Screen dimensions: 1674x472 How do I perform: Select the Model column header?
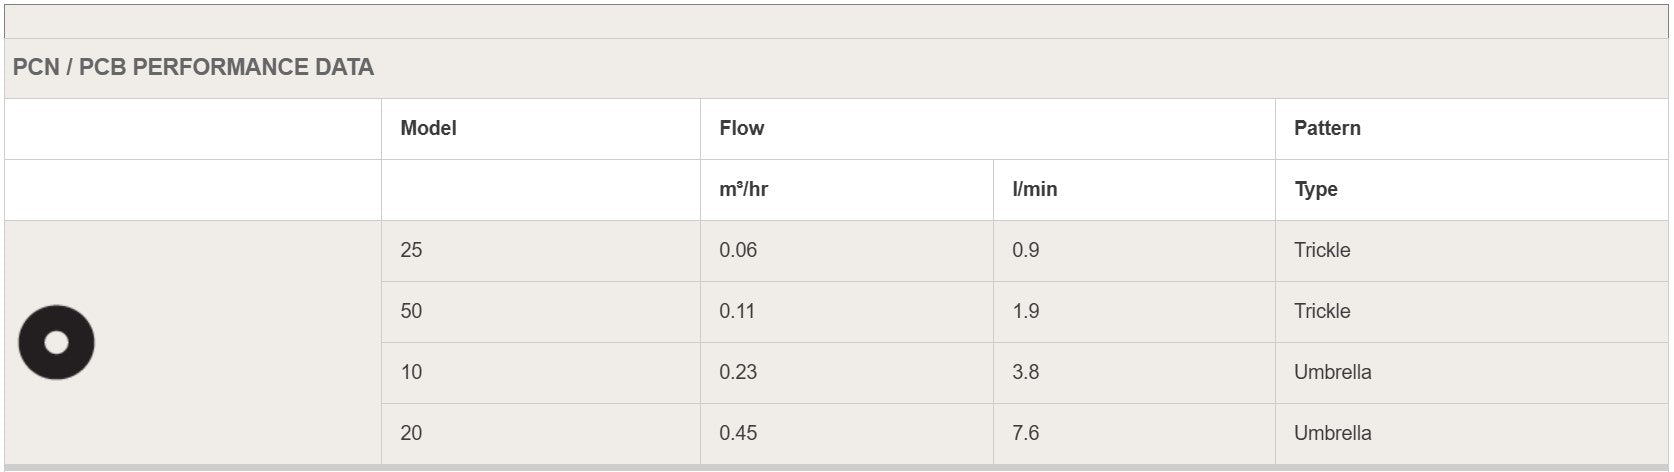pyautogui.click(x=428, y=128)
